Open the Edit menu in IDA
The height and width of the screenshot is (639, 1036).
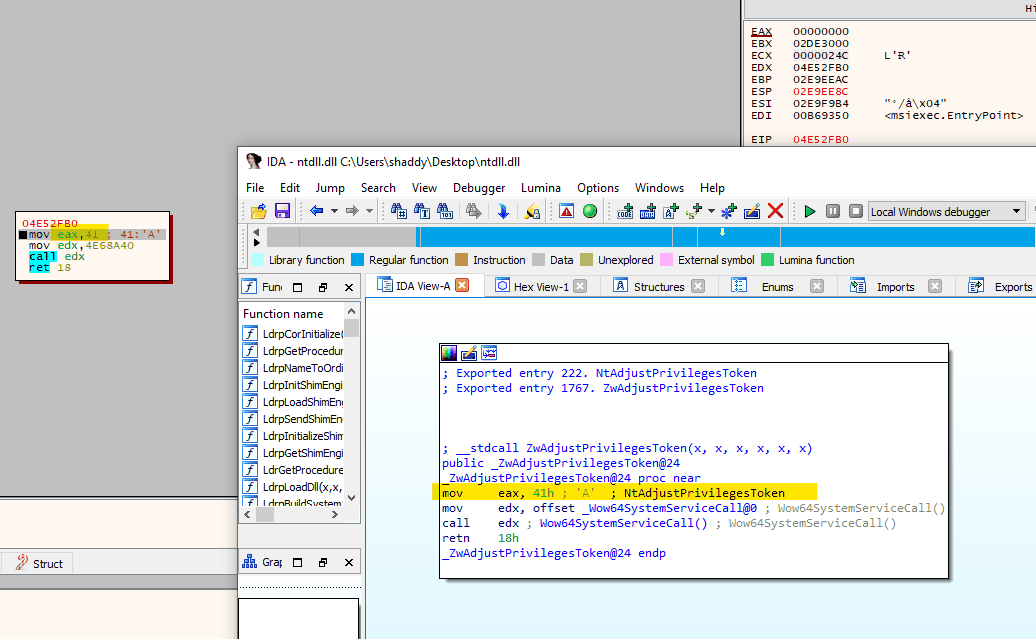click(x=289, y=188)
